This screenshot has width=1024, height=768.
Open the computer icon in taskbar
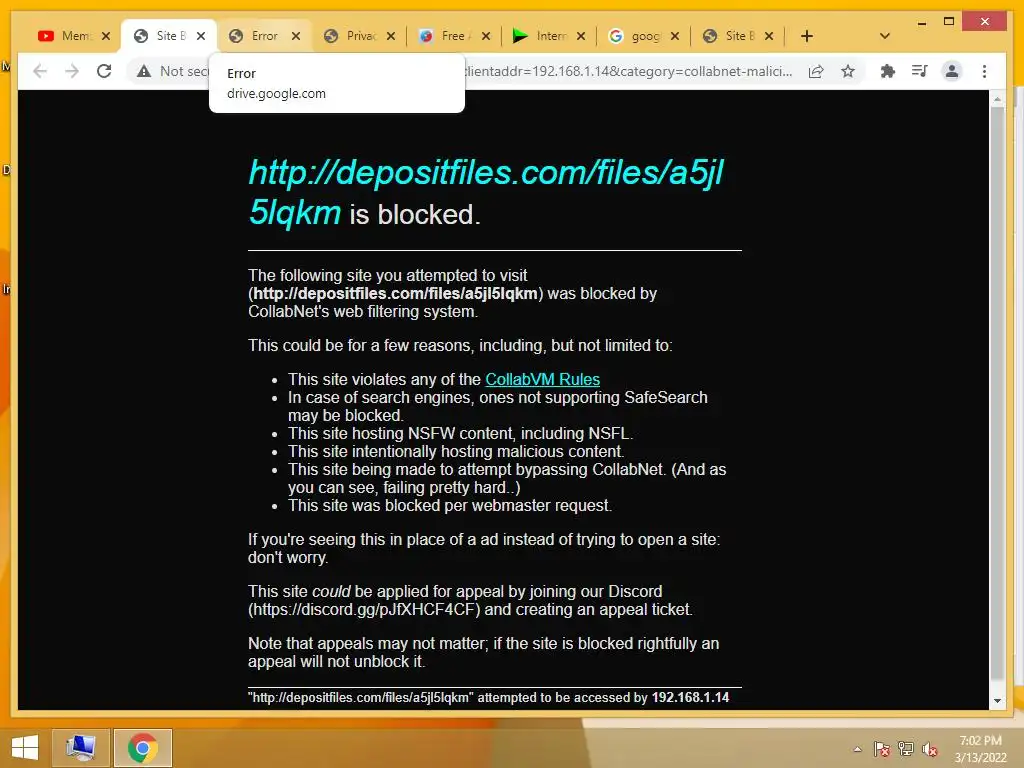tap(80, 748)
